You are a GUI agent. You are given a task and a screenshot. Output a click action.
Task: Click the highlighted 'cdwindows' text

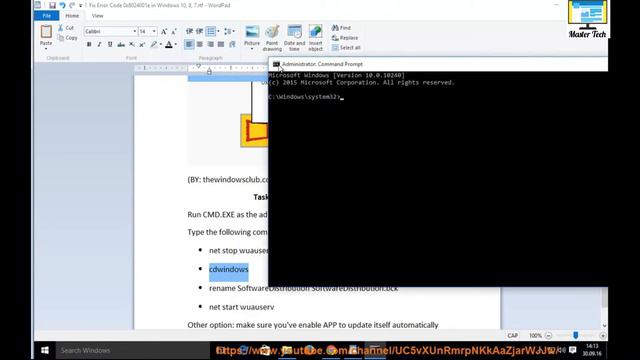tap(229, 269)
